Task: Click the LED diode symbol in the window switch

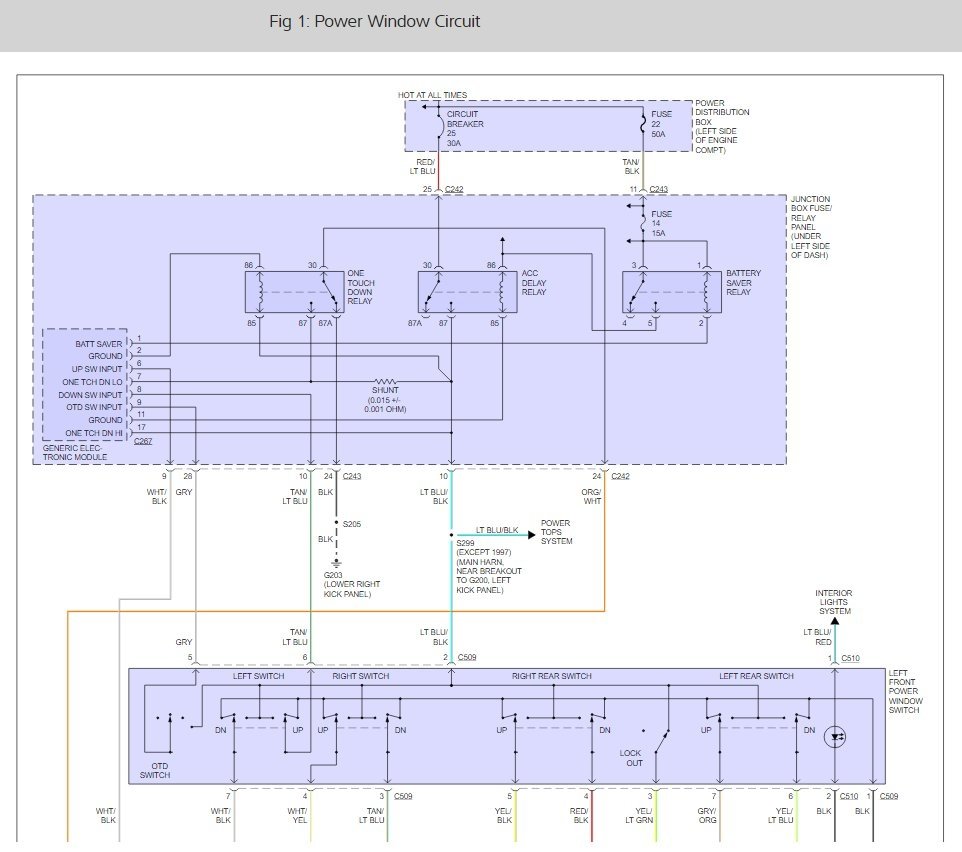Action: pos(835,737)
